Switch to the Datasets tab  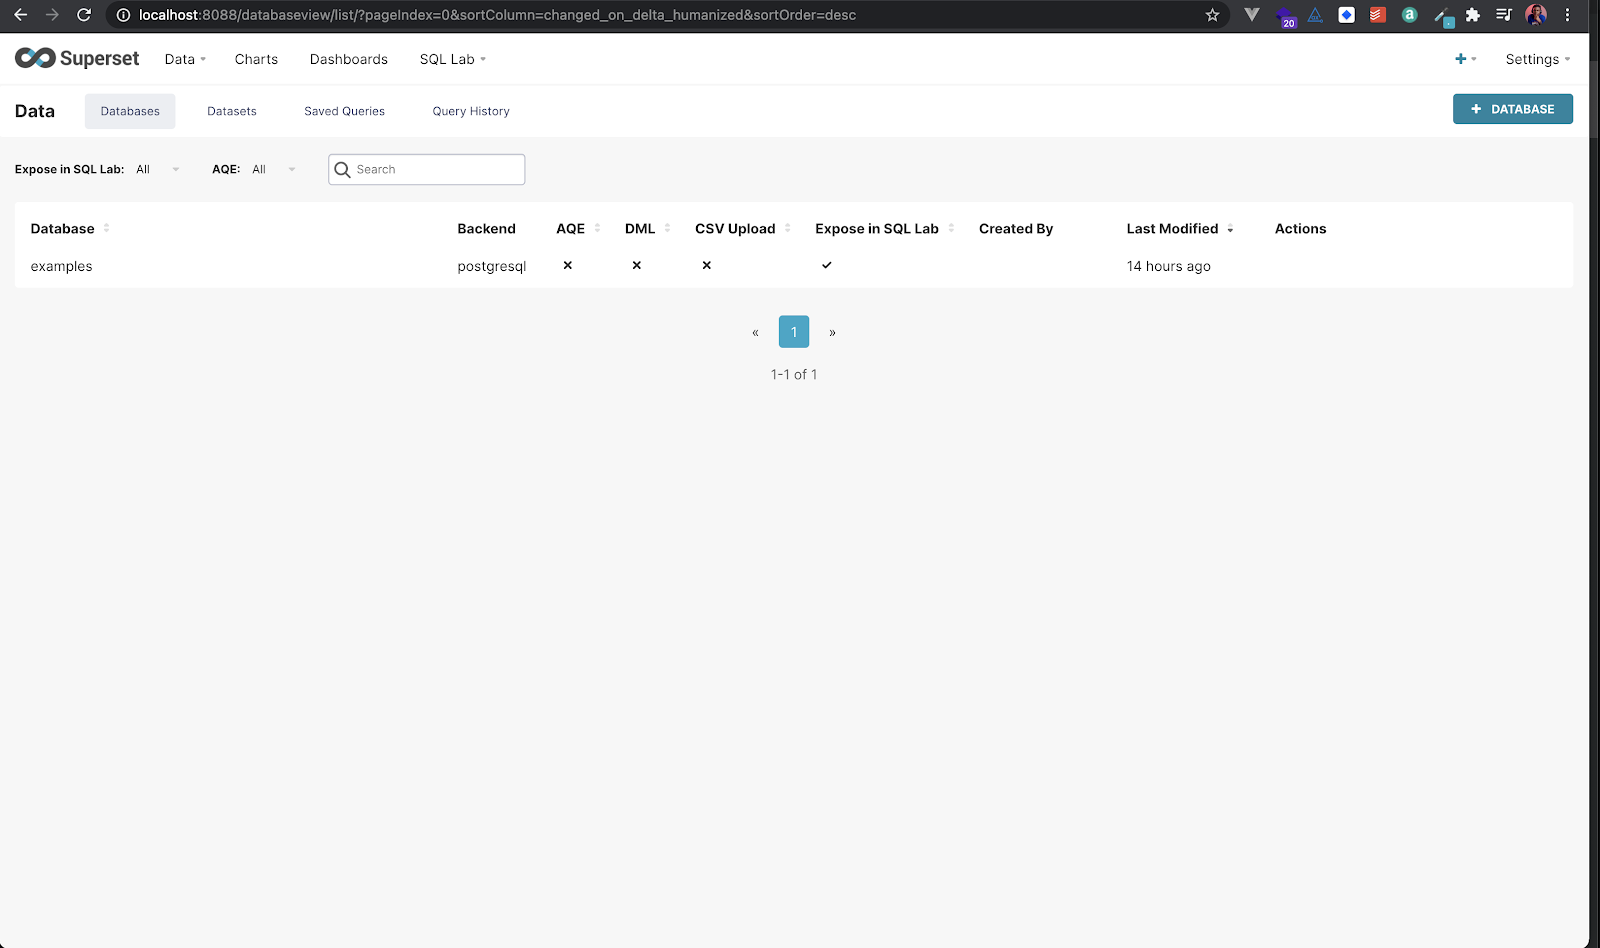pos(231,111)
